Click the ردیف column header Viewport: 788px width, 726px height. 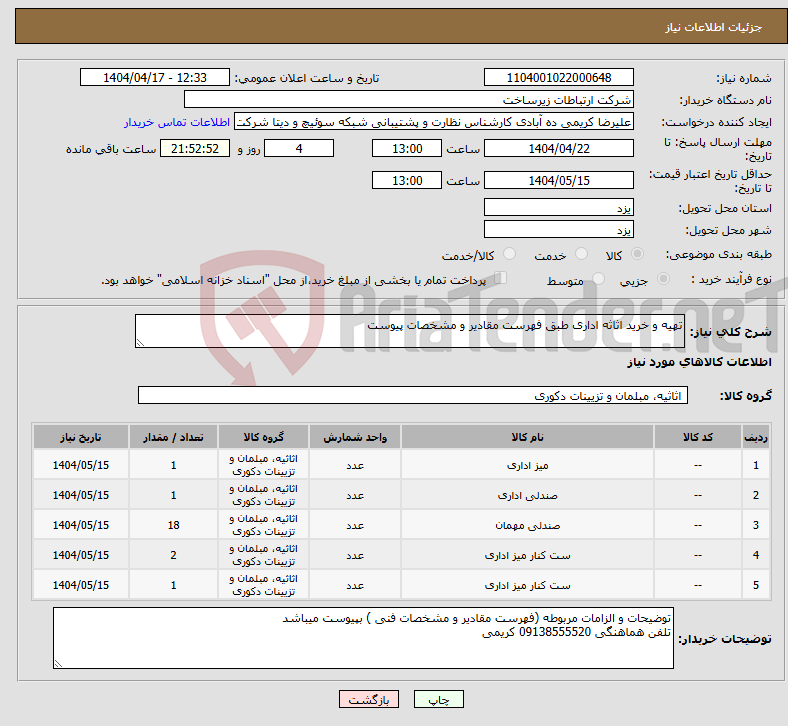pyautogui.click(x=756, y=437)
